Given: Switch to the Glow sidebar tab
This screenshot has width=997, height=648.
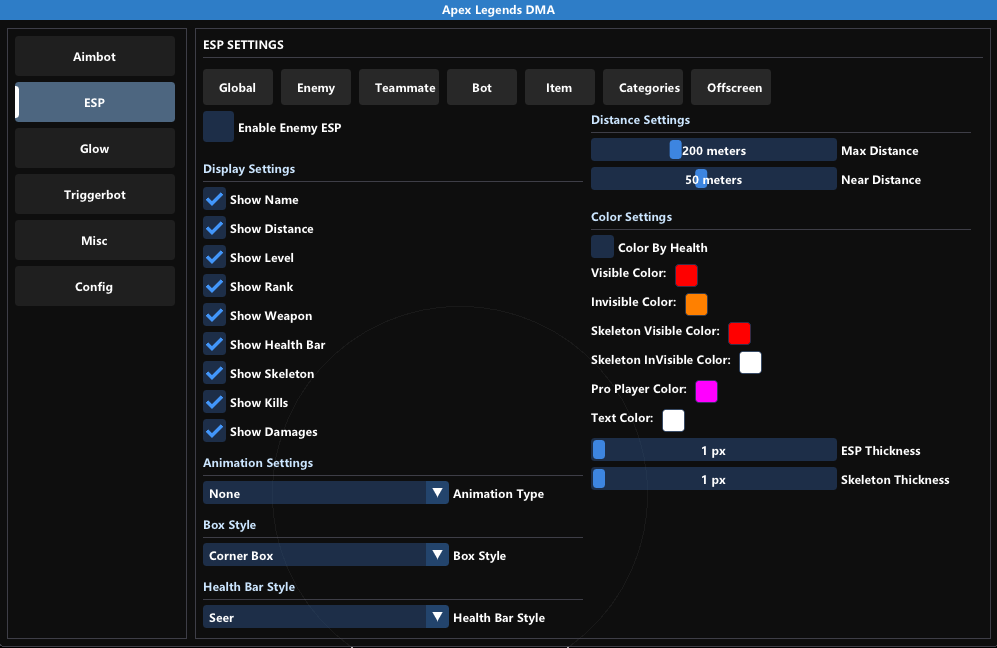Looking at the screenshot, I should point(95,149).
